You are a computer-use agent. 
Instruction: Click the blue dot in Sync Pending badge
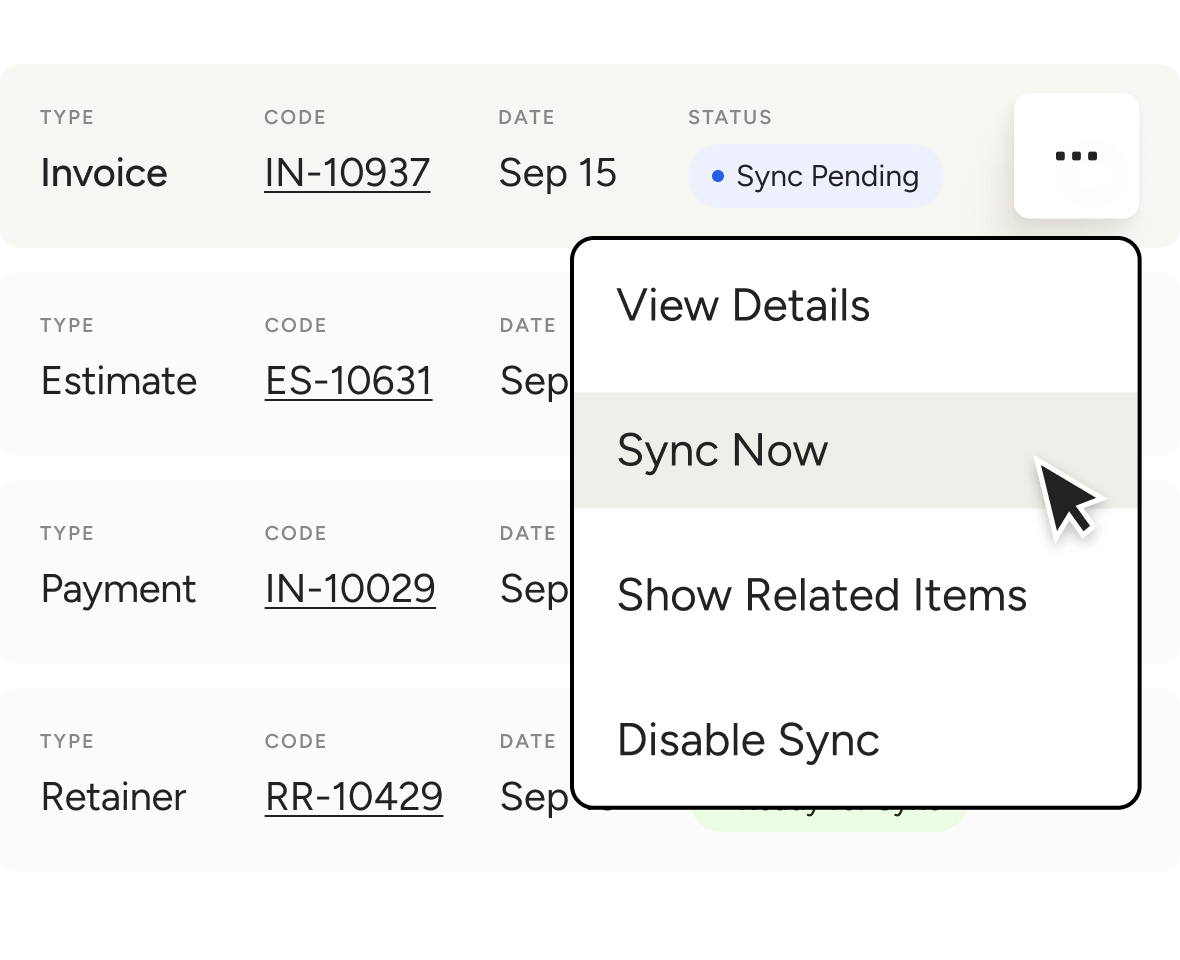[717, 177]
